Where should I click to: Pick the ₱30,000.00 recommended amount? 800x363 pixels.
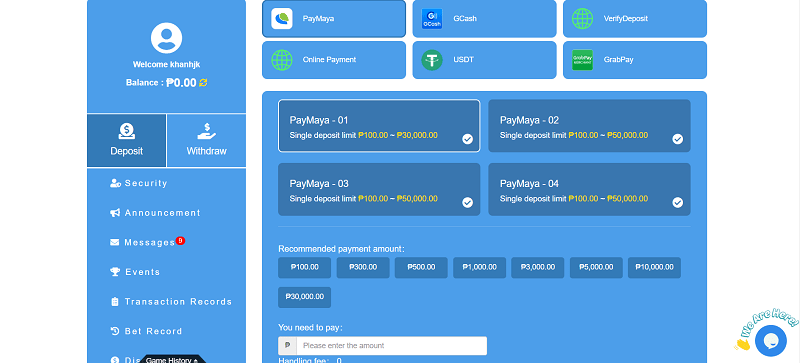[305, 297]
